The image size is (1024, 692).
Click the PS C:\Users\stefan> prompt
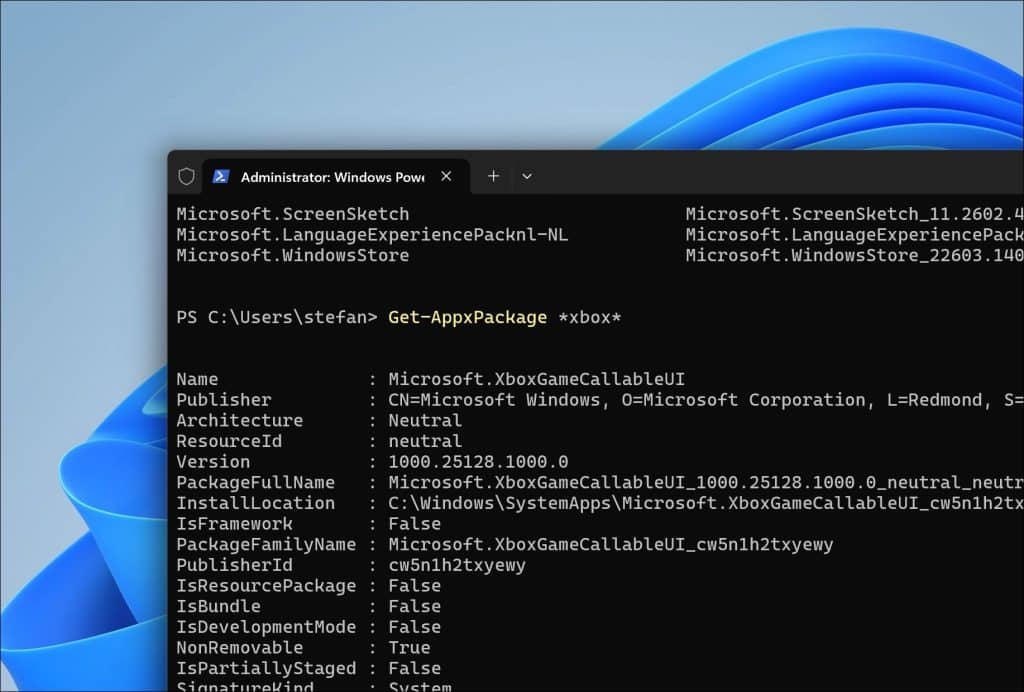tap(277, 318)
